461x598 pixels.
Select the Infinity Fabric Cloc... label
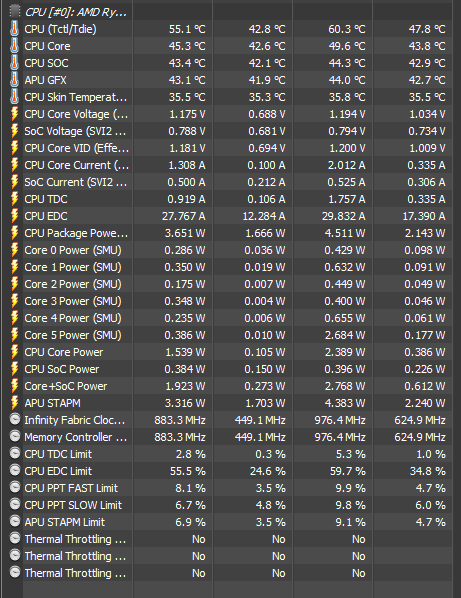coord(75,420)
